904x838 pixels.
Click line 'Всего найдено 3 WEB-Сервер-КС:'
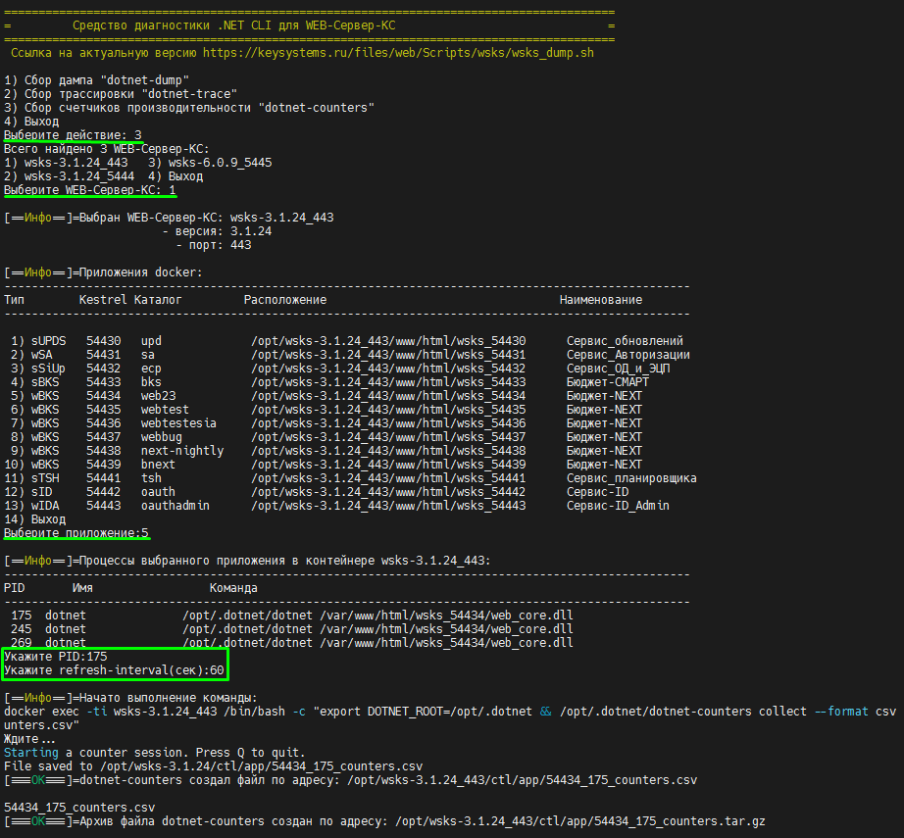coord(107,149)
